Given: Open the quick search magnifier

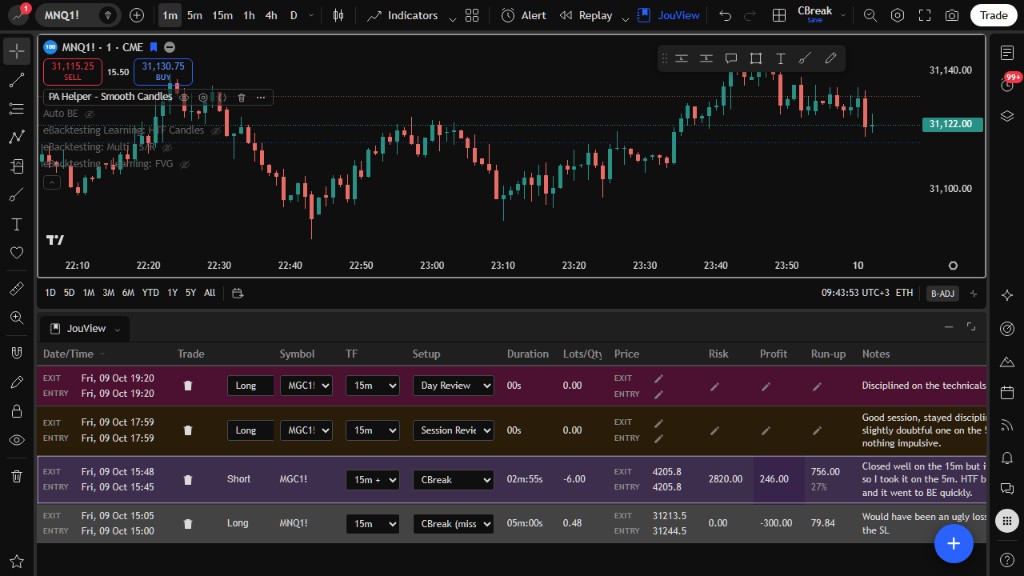Looking at the screenshot, I should click(x=870, y=15).
